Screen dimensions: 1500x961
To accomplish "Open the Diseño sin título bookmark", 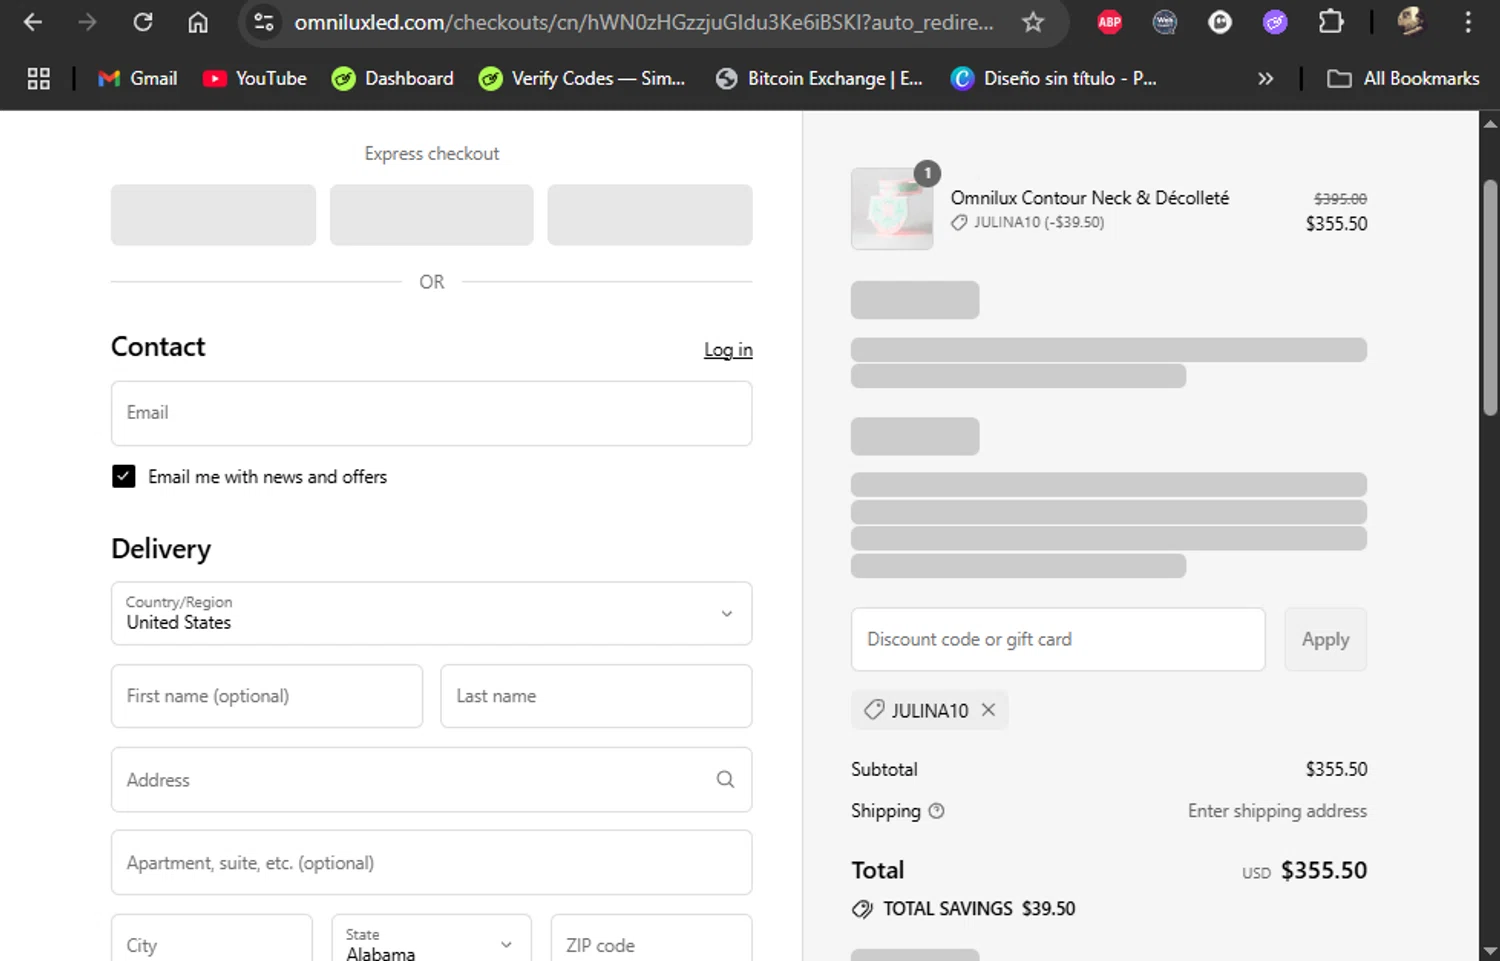I will pyautogui.click(x=1054, y=79).
